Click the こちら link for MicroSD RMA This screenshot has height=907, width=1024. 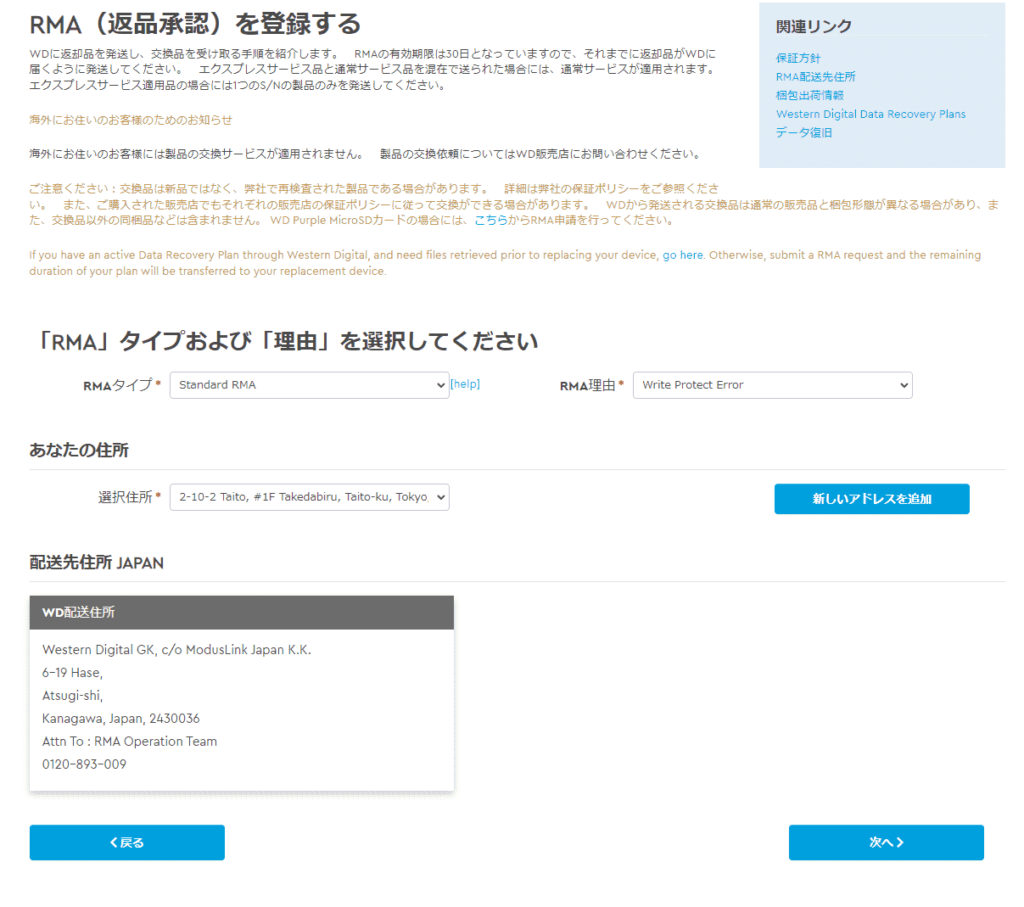[490, 221]
